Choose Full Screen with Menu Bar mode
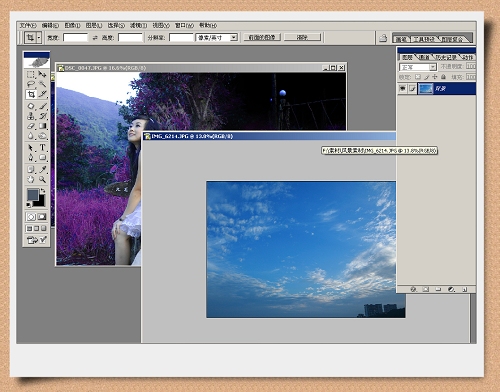 pyautogui.click(x=36, y=229)
